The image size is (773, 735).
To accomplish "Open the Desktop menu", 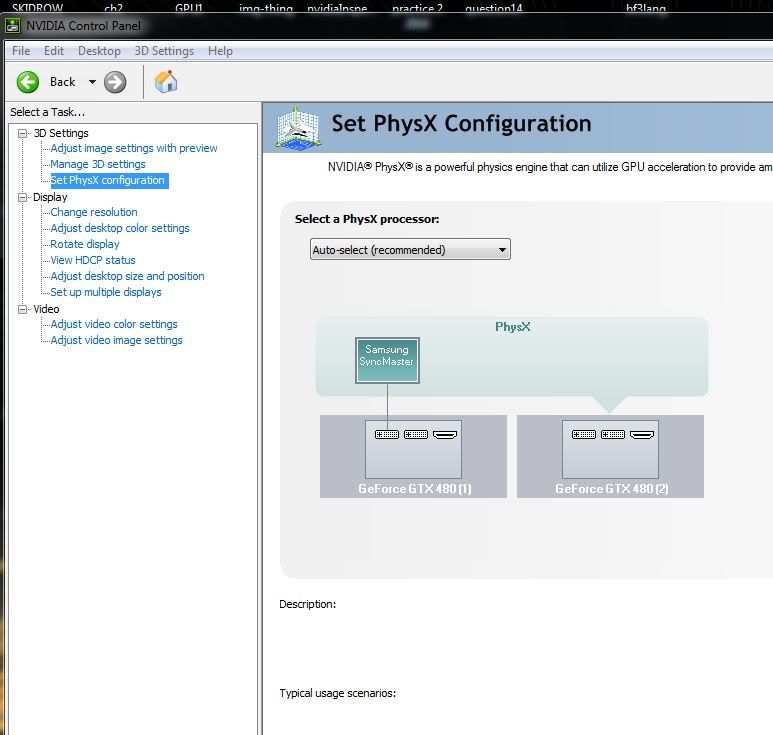I will 99,51.
